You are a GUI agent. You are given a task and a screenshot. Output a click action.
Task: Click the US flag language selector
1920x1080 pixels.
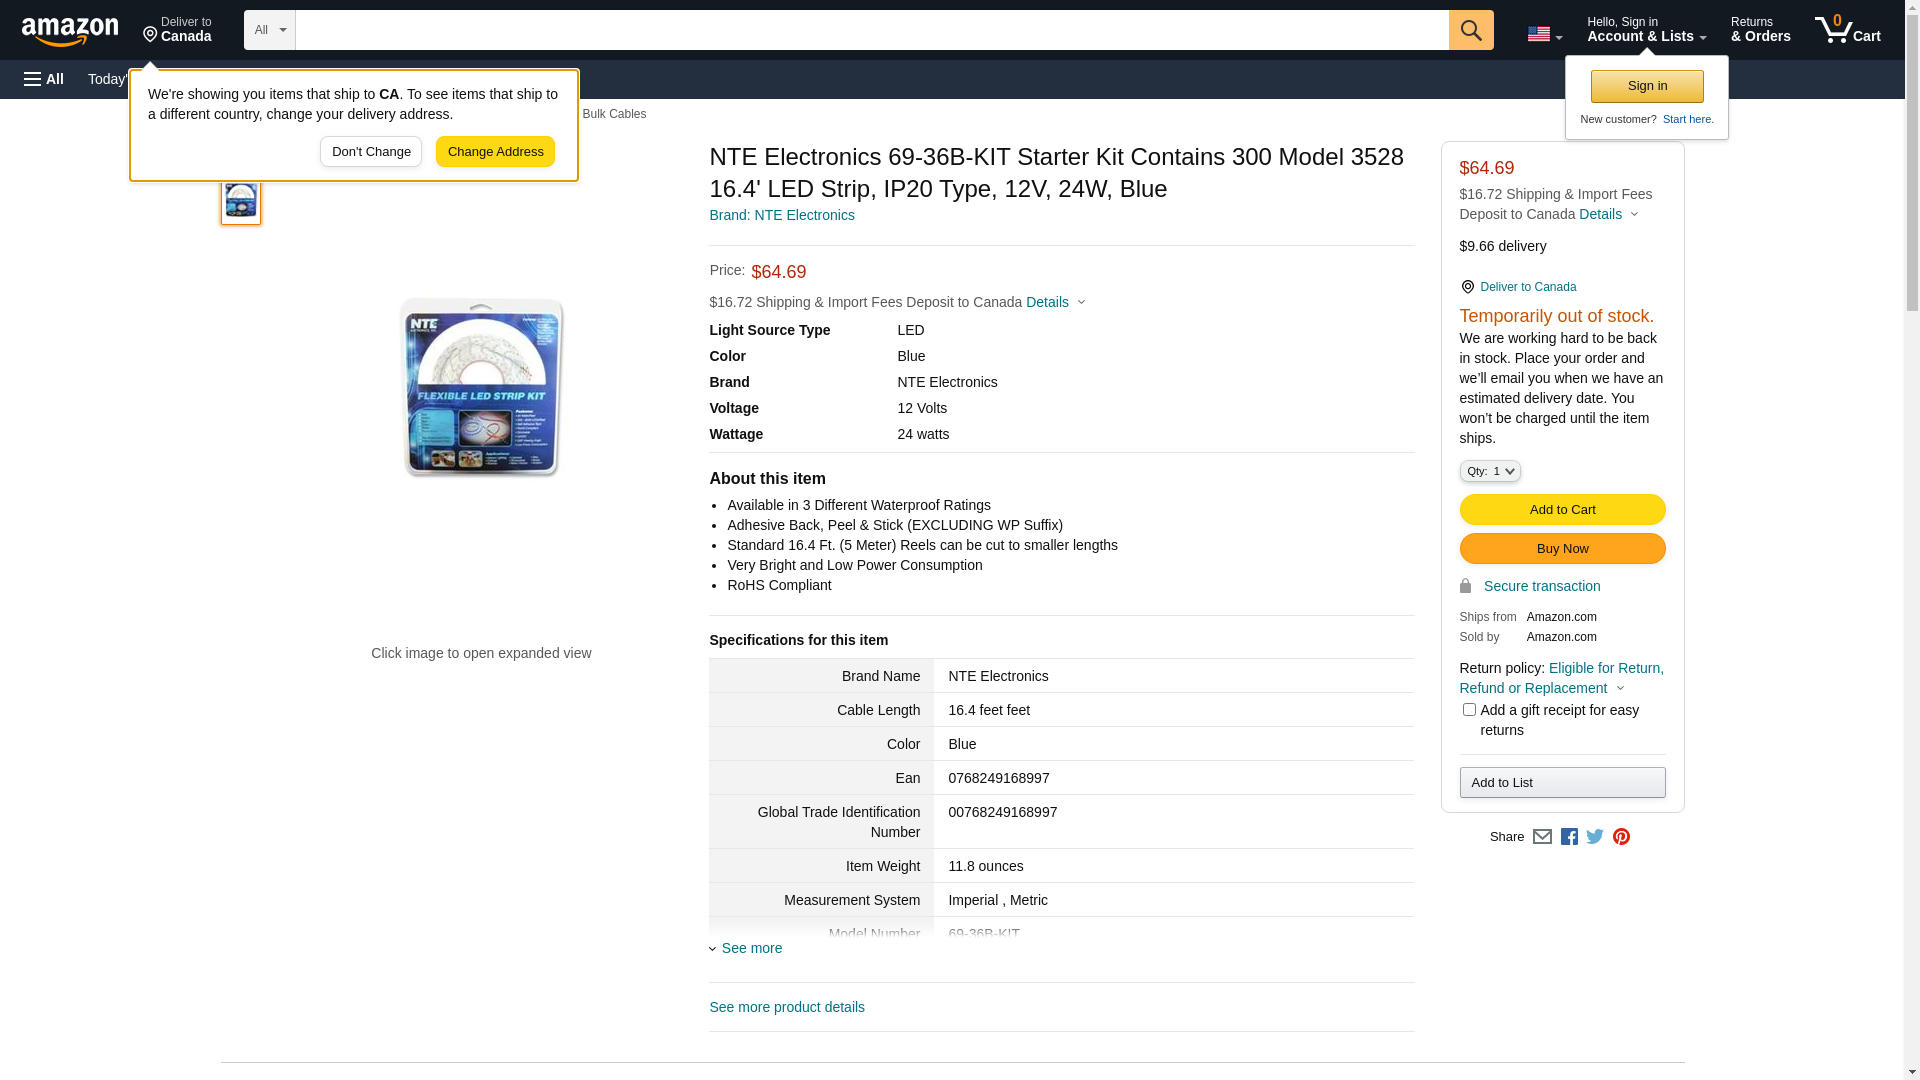tap(1544, 34)
